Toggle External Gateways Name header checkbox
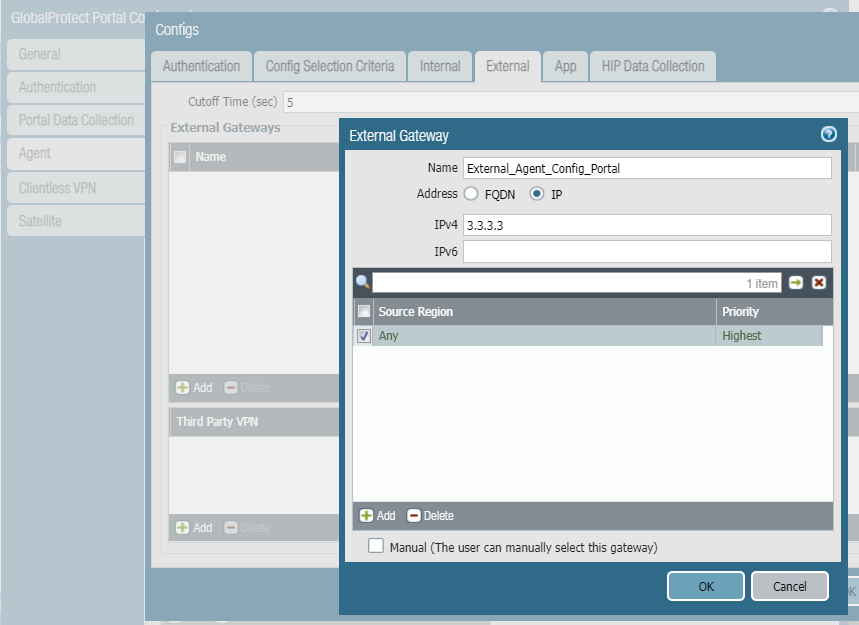This screenshot has height=625, width=859. point(180,157)
